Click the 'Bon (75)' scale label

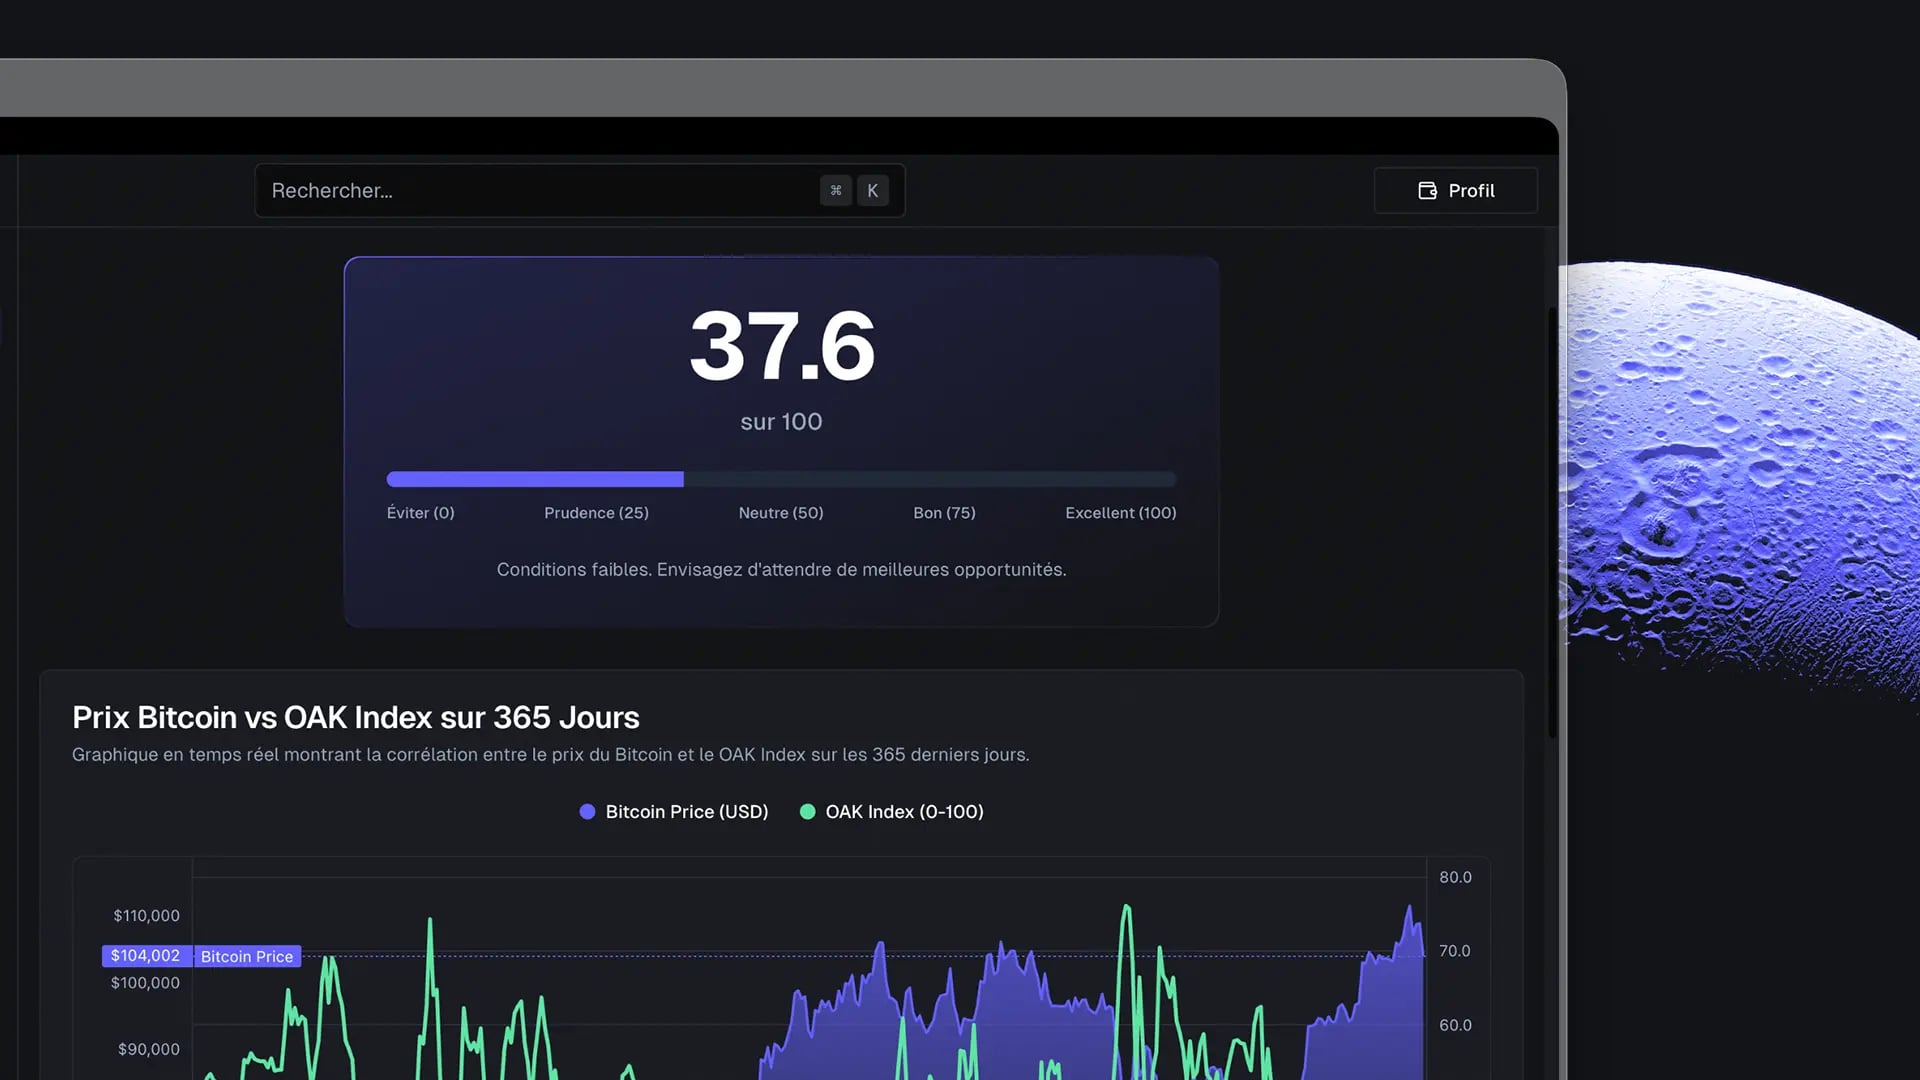tap(944, 513)
